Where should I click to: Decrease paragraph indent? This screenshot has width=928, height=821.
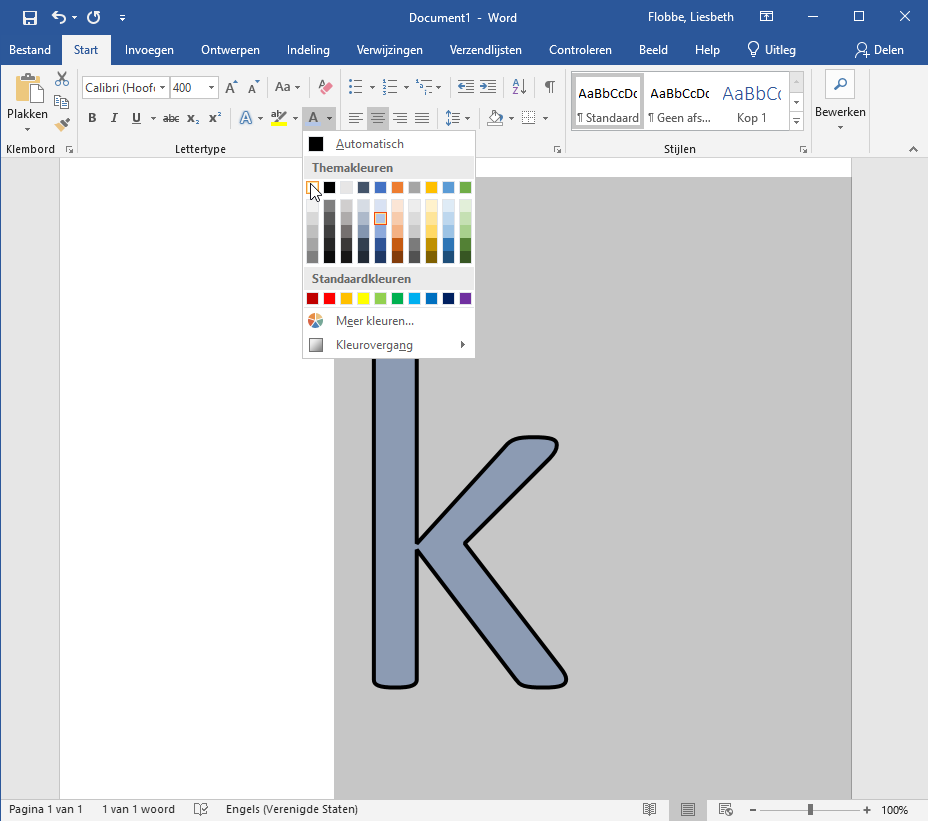click(466, 88)
